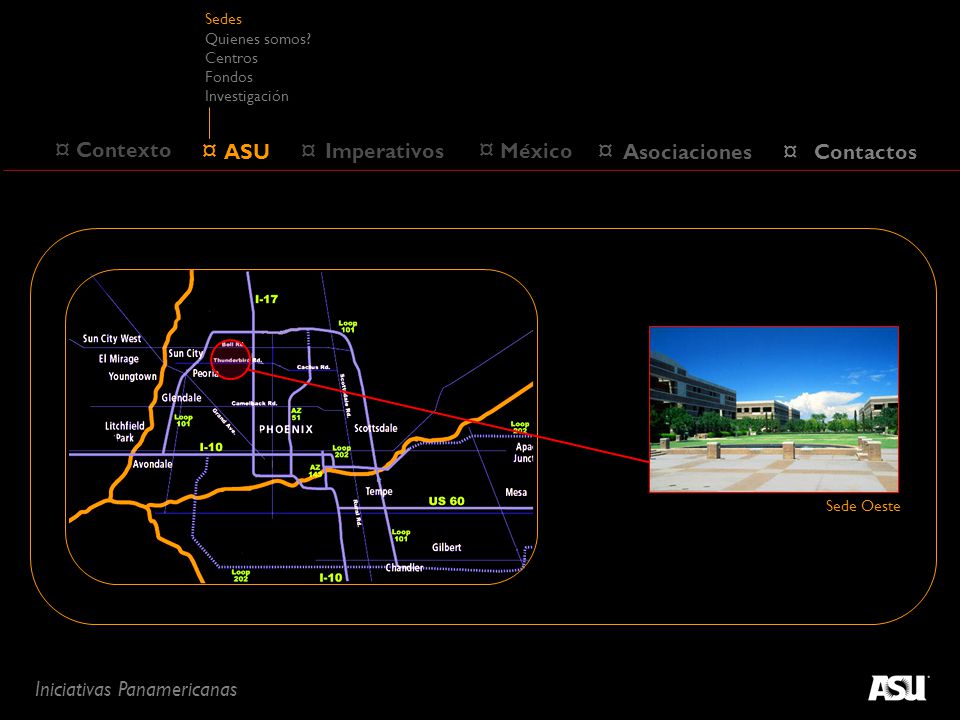Click the orange bullet icon beside ASU
The width and height of the screenshot is (960, 720).
tap(209, 150)
